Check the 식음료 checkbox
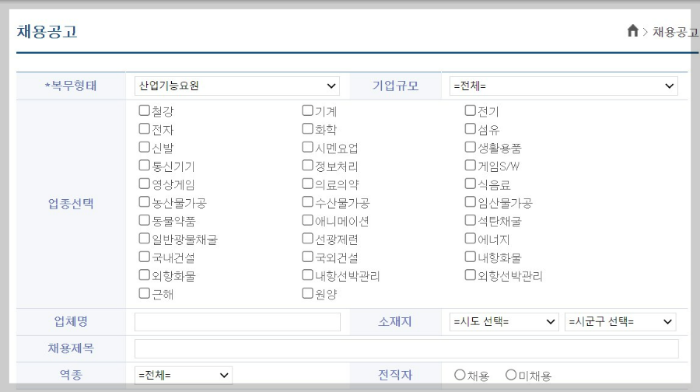This screenshot has height=392, width=700. click(470, 183)
